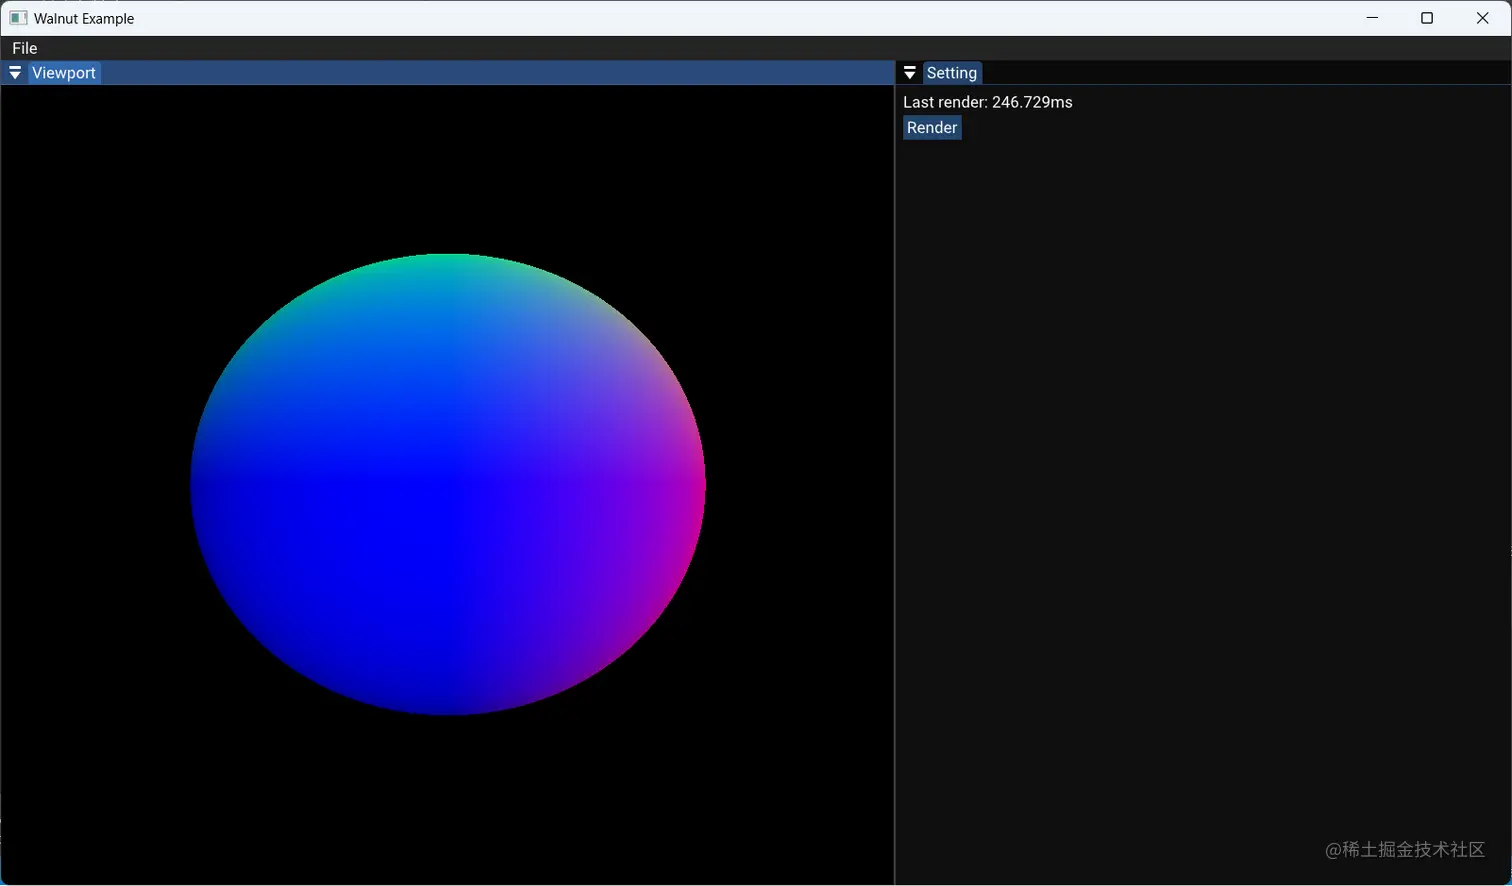Viewport: 1512px width, 886px height.
Task: Collapse the Viewport panel arrow
Action: [15, 73]
